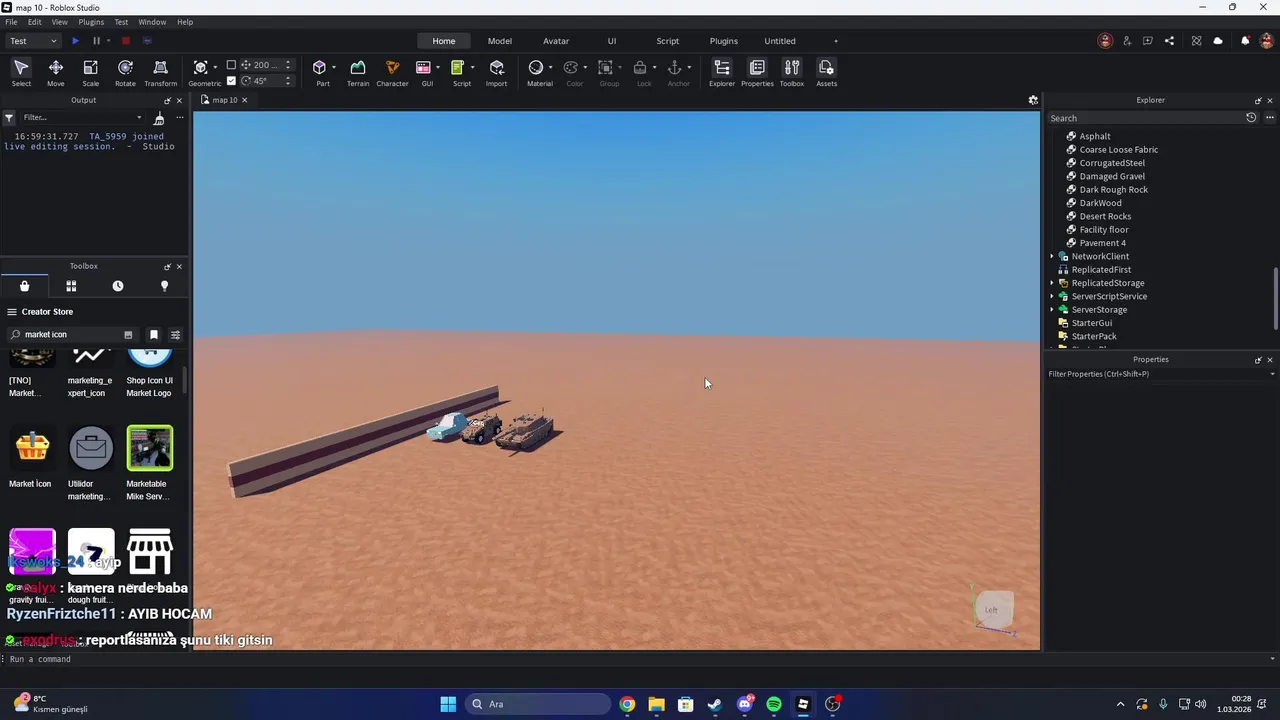
Task: Open the Window menu
Action: click(152, 22)
